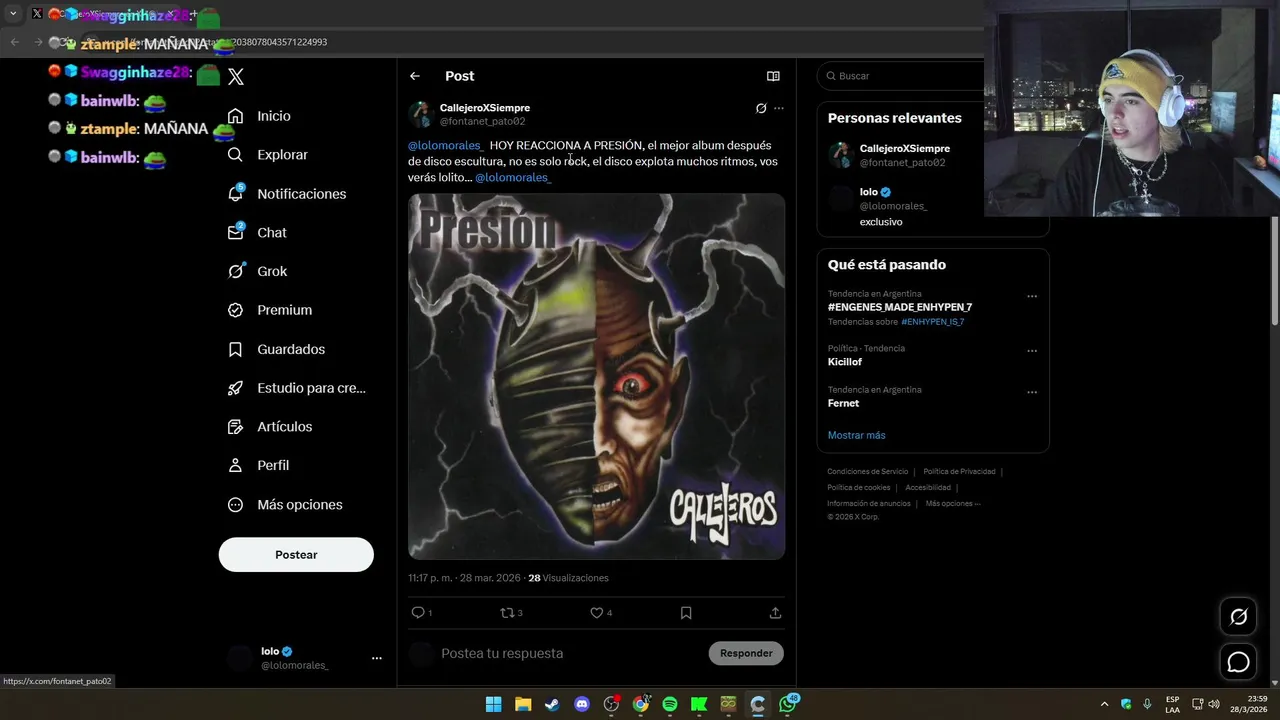Click the Responder button
This screenshot has height=720, width=1280.
point(746,653)
